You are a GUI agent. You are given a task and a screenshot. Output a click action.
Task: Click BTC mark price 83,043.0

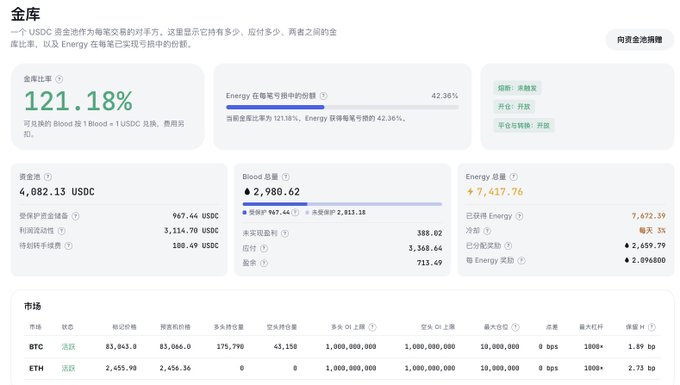pos(121,346)
